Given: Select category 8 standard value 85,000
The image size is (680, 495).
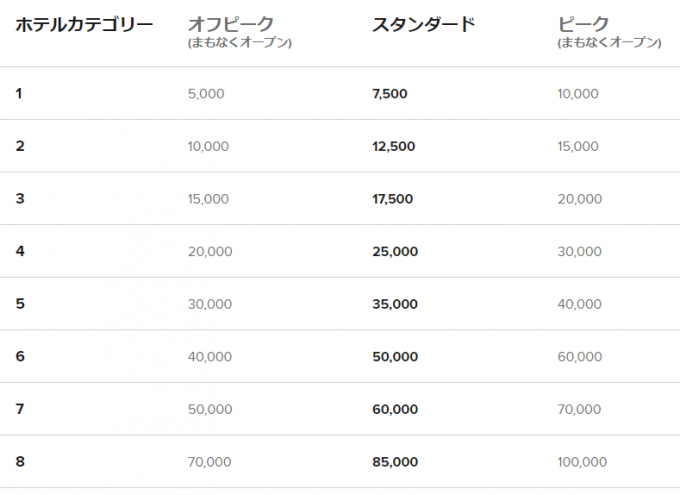Looking at the screenshot, I should click(395, 462).
